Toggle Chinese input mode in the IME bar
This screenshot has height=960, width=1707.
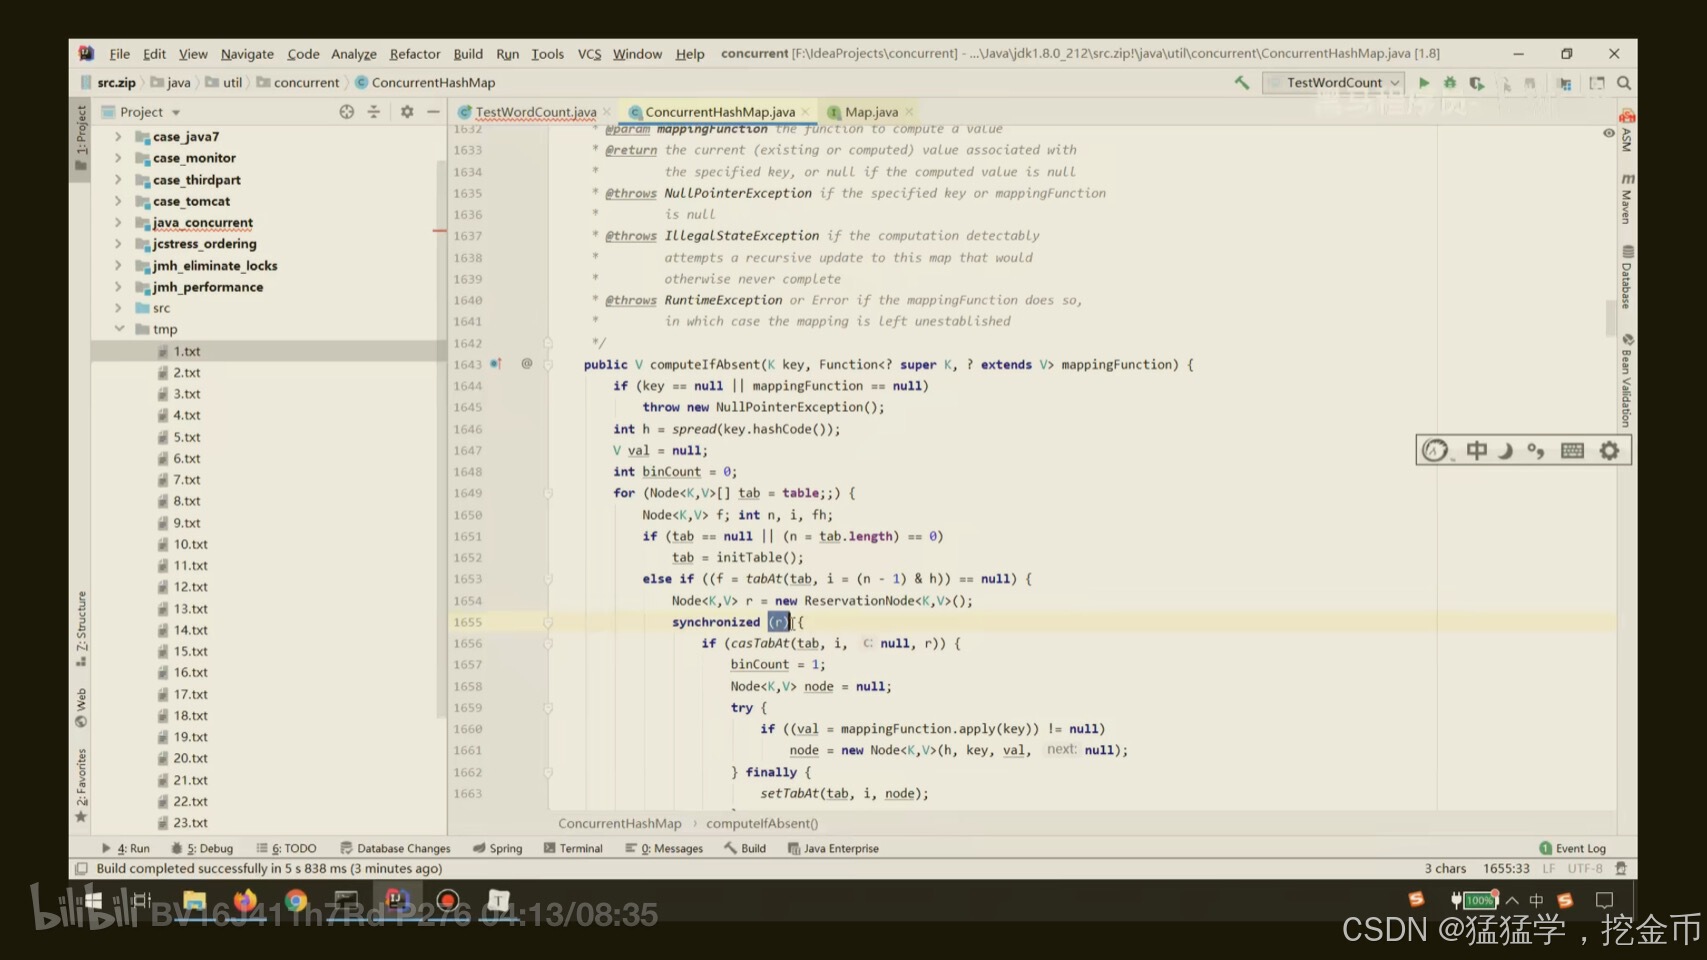pos(1476,451)
